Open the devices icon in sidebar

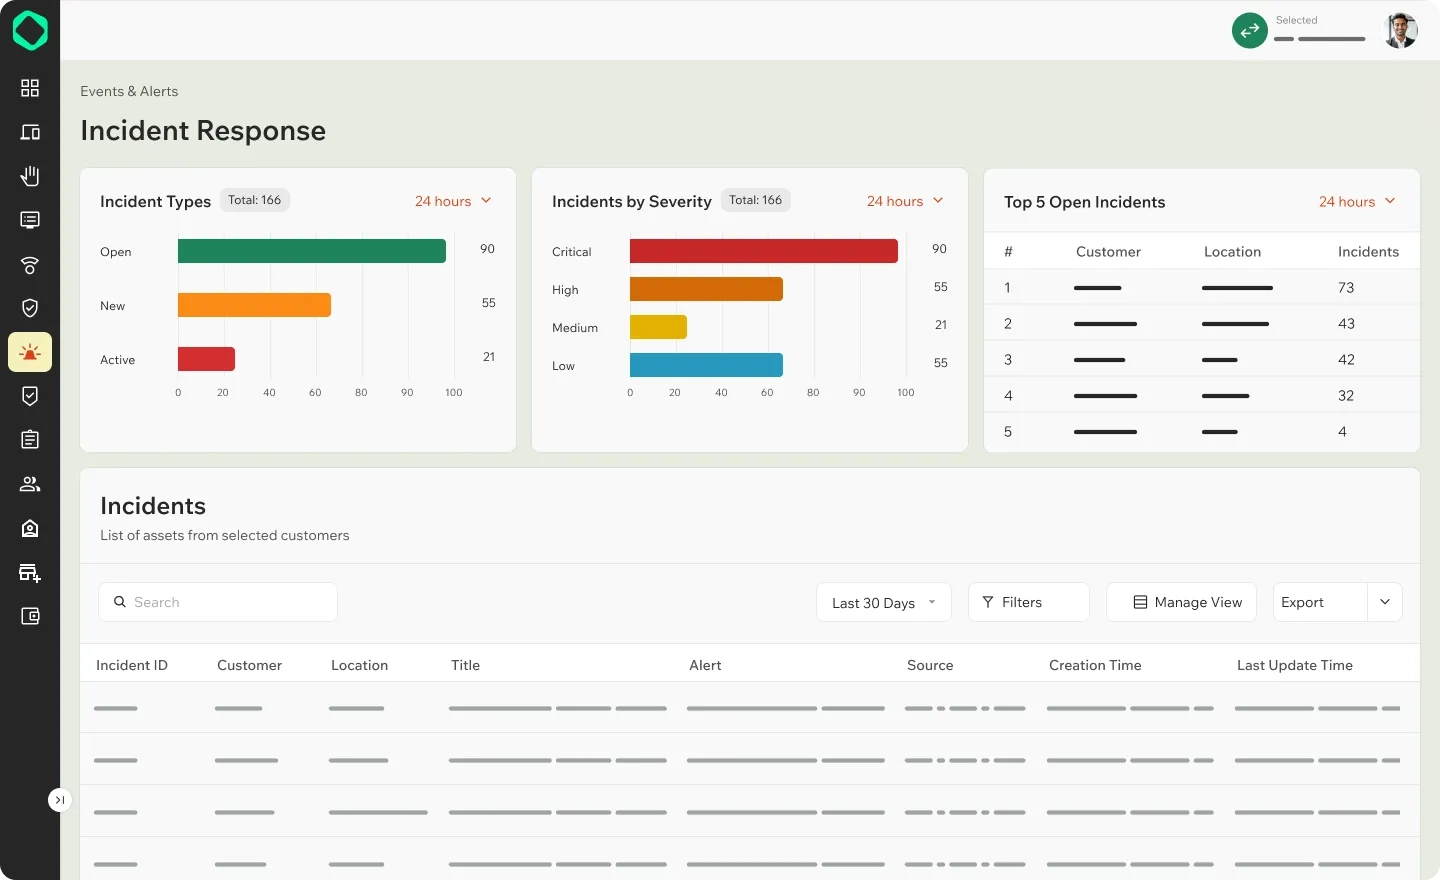tap(30, 132)
